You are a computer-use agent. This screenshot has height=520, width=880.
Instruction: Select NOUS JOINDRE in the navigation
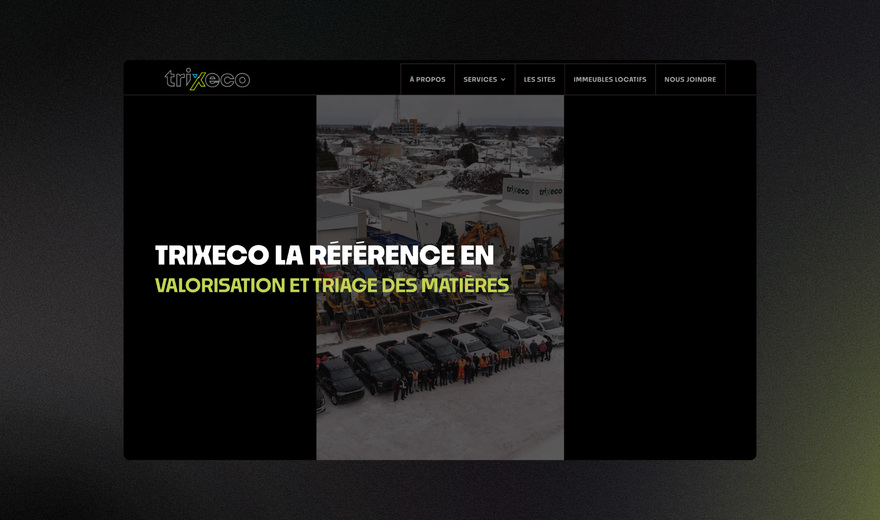click(690, 79)
